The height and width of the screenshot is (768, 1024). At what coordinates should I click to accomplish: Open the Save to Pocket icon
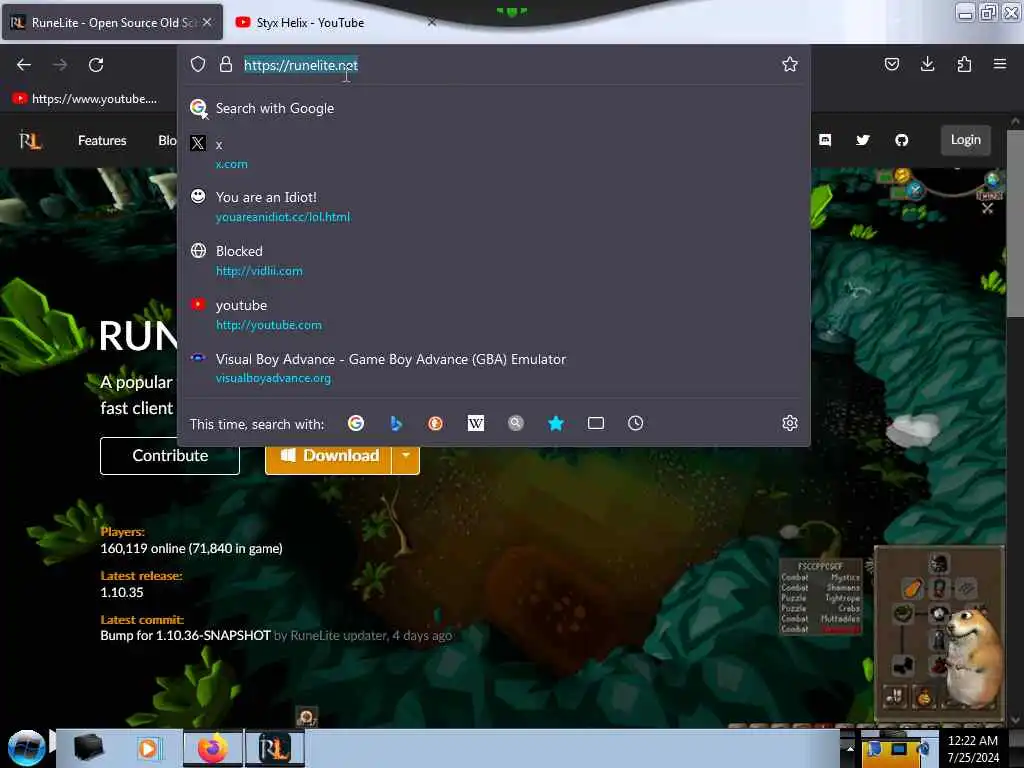(x=891, y=64)
